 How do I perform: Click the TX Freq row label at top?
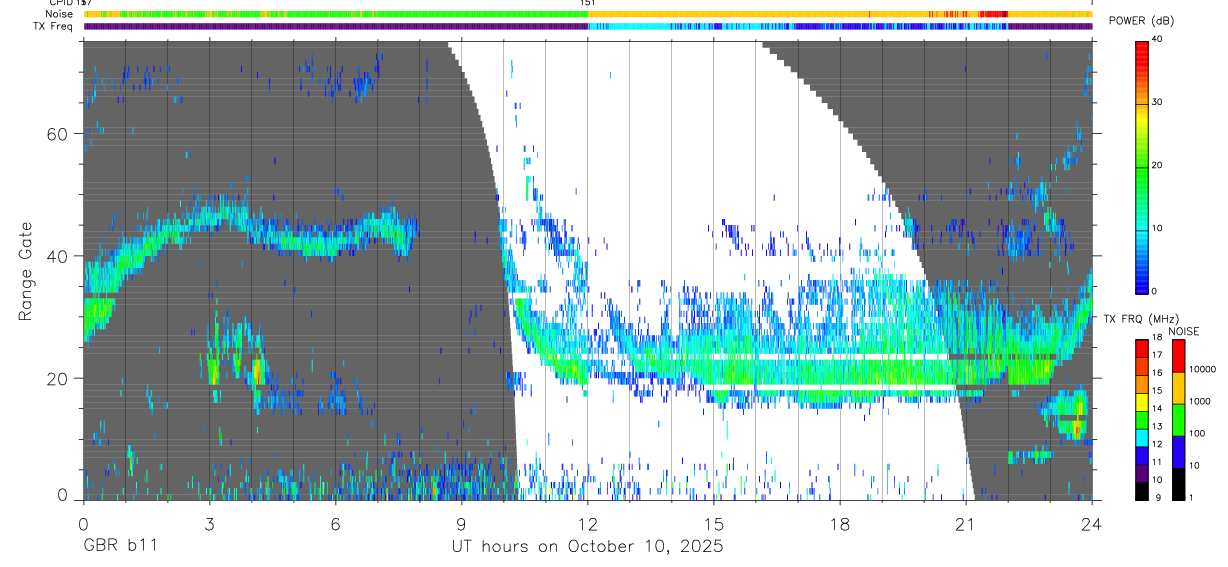[x=55, y=26]
